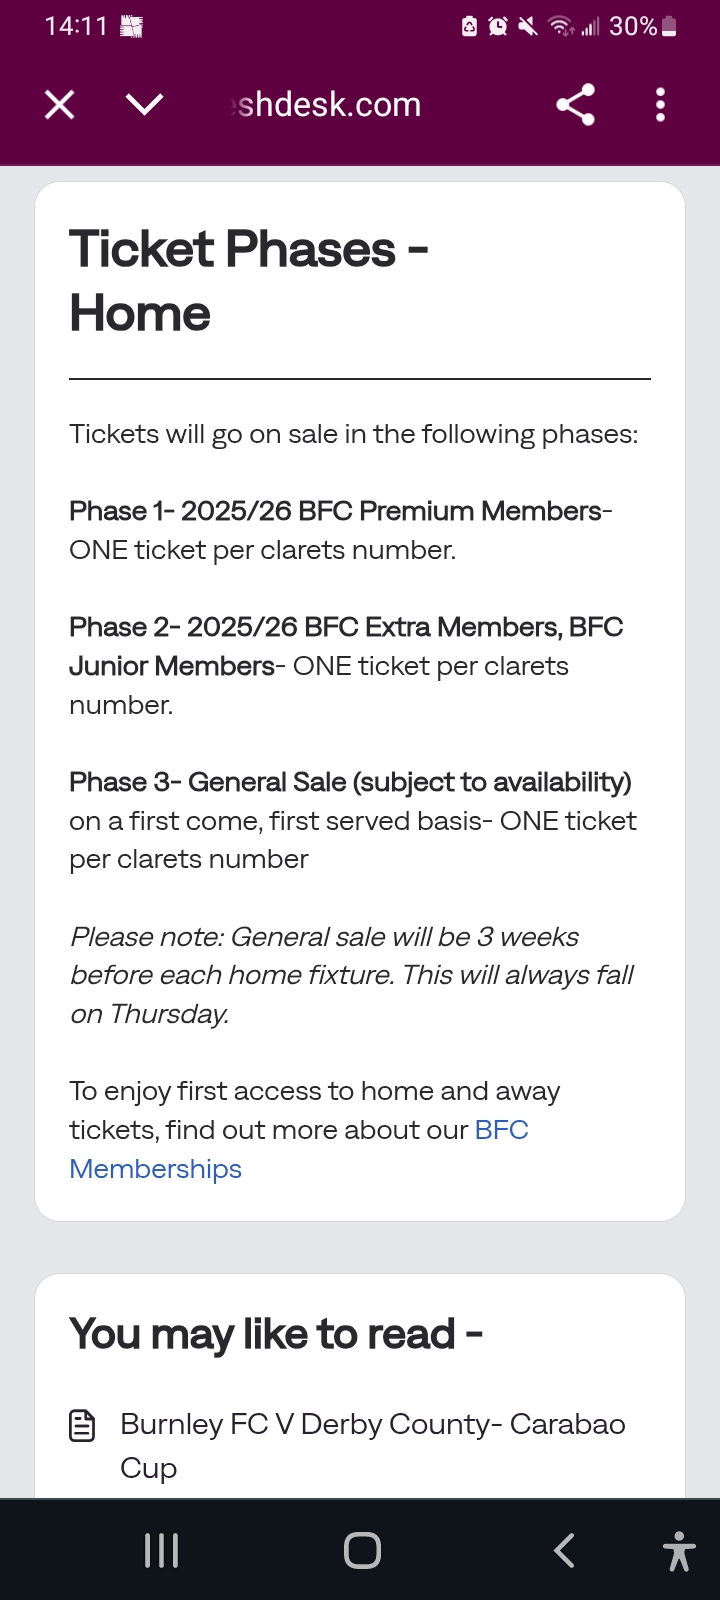Go back using the navigation back arrow
The width and height of the screenshot is (720, 1600).
point(564,1550)
